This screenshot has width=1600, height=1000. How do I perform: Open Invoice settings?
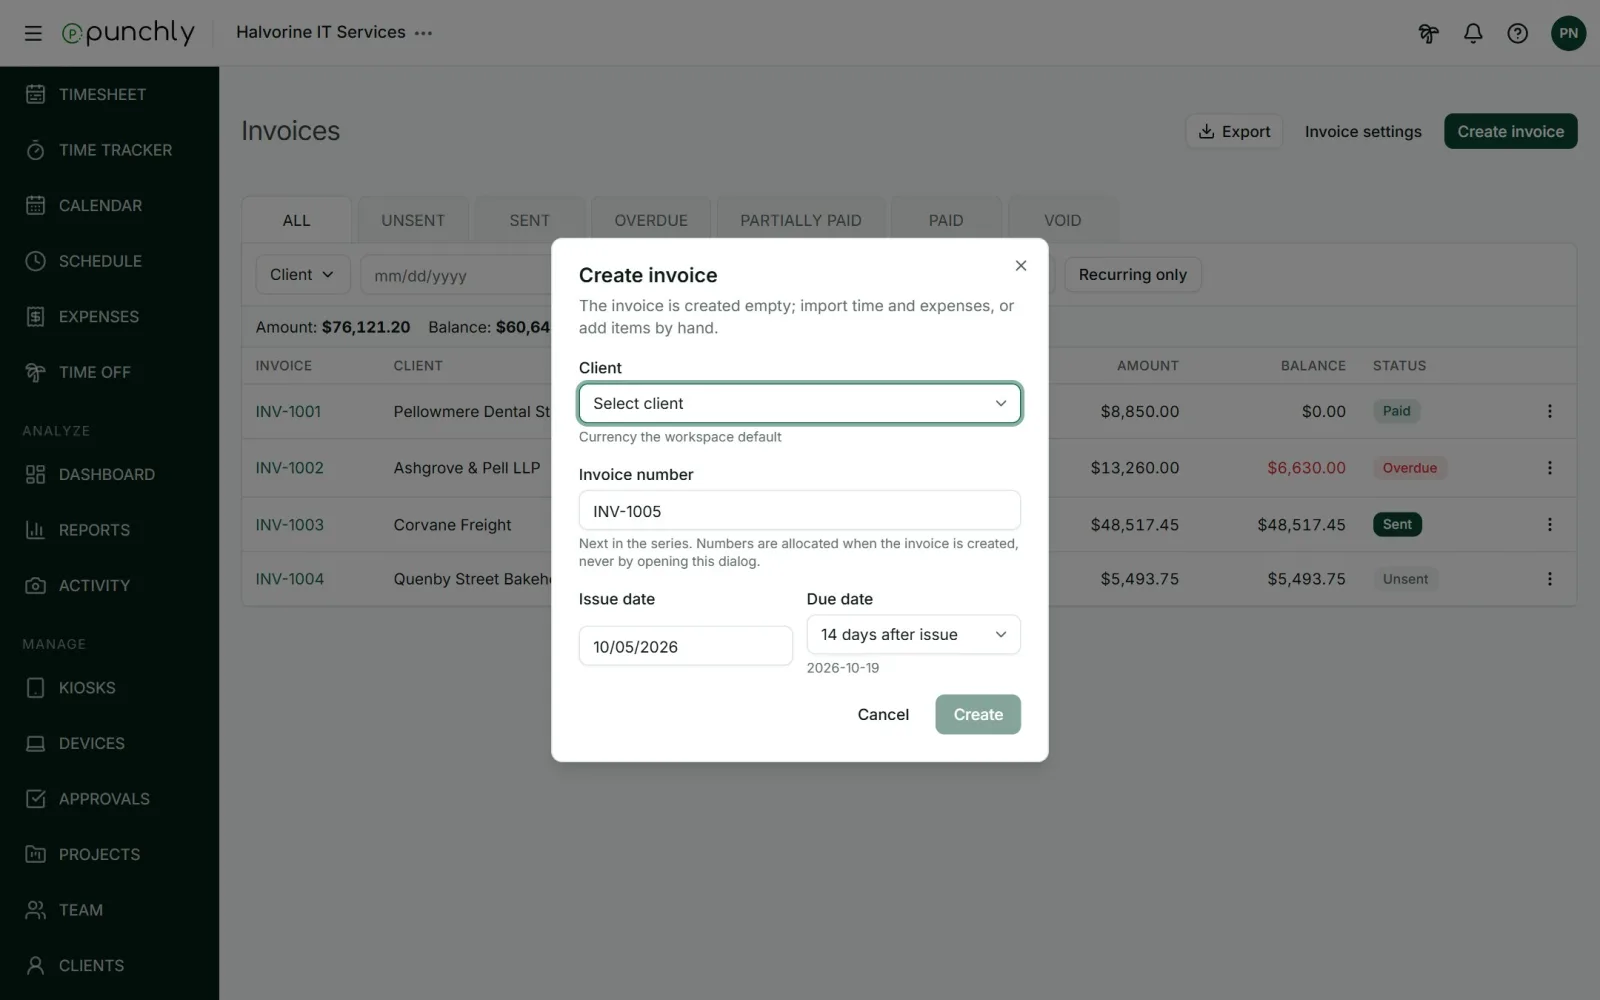point(1363,131)
